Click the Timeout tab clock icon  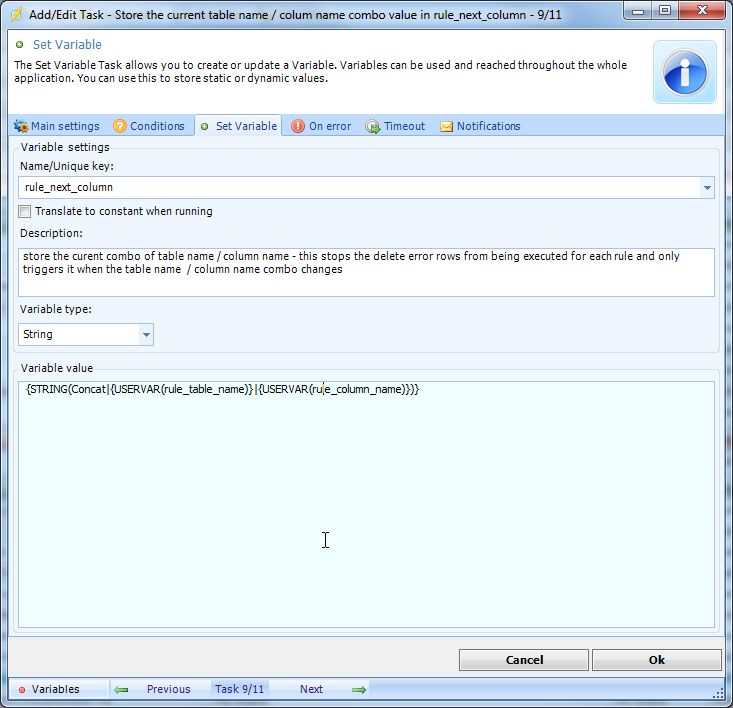373,126
